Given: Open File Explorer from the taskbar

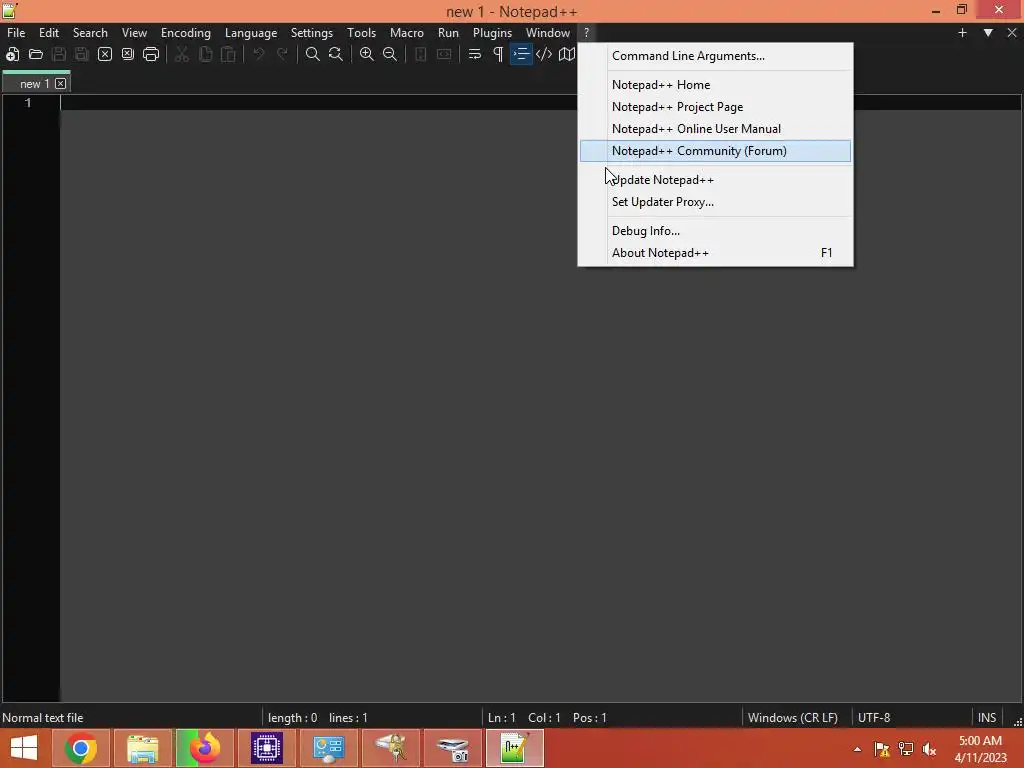Looking at the screenshot, I should (x=143, y=748).
